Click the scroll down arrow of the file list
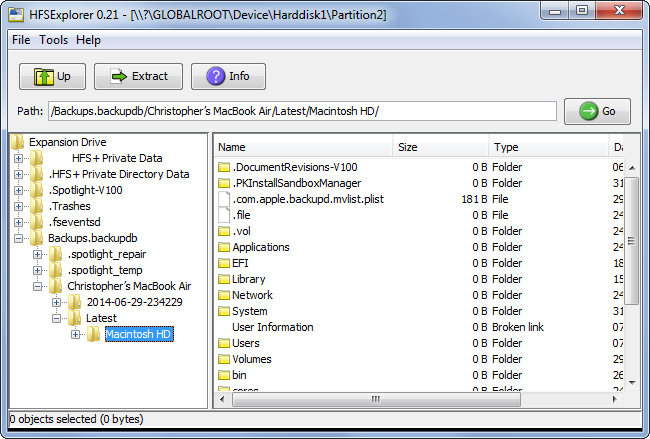Viewport: 650px width, 439px height. point(632,383)
